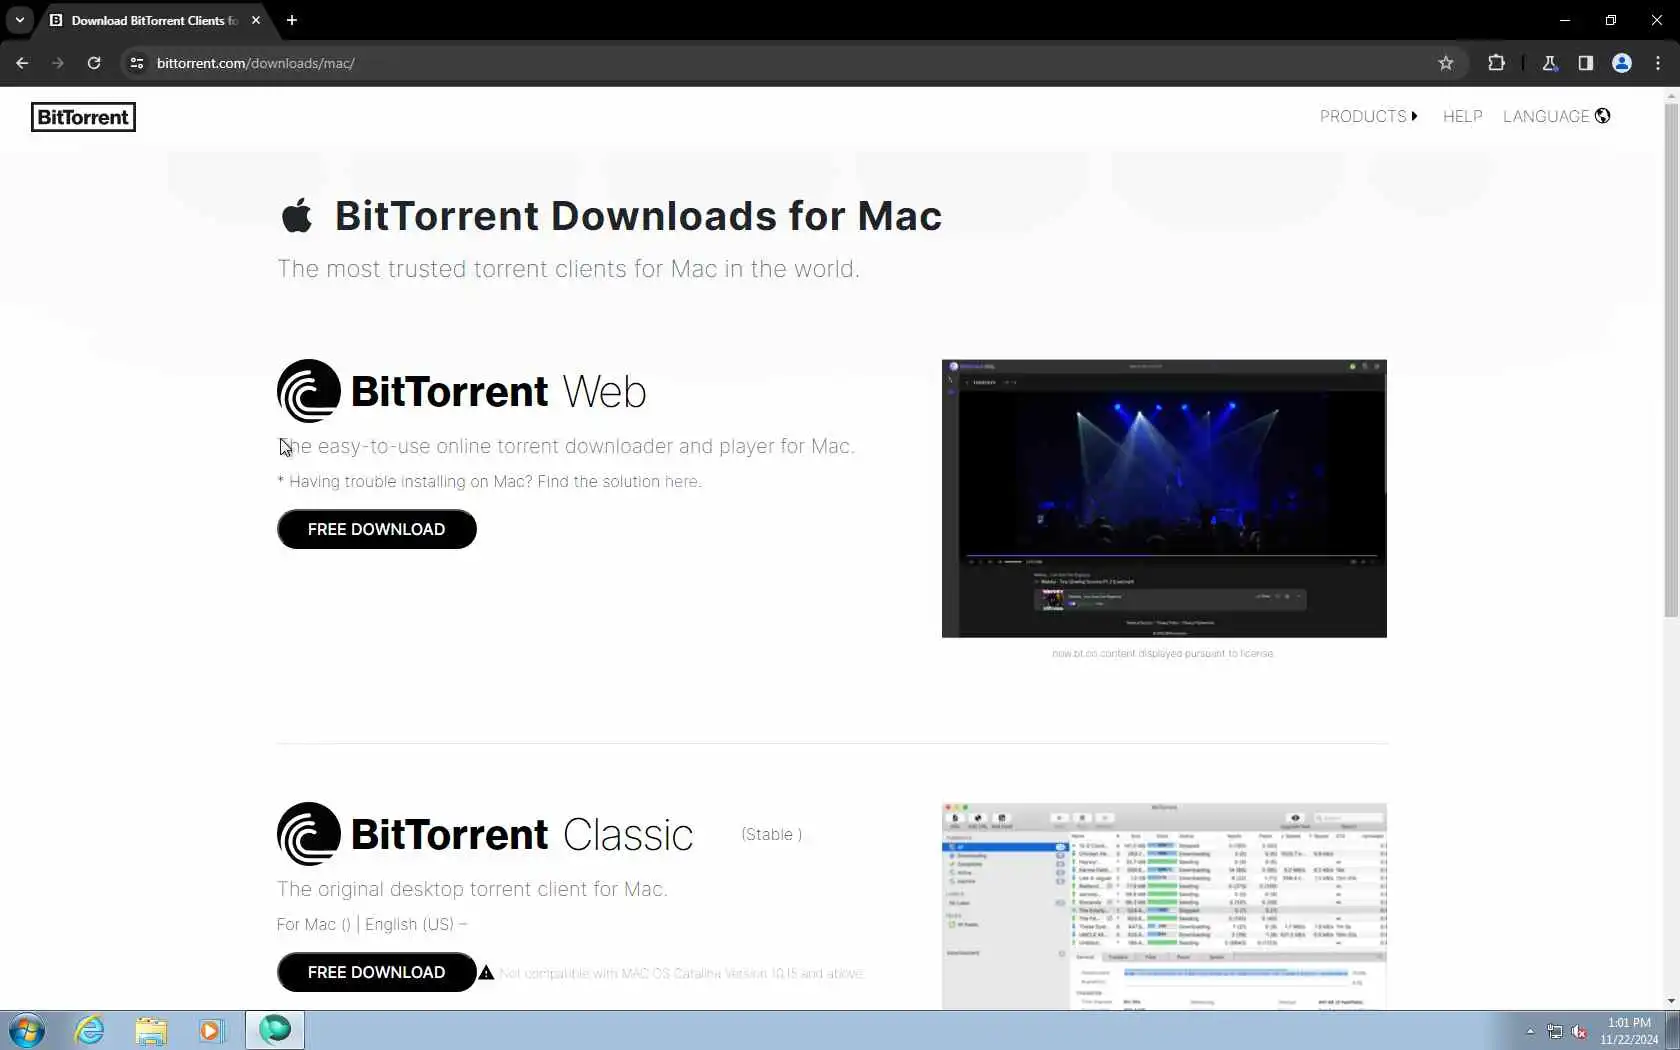The width and height of the screenshot is (1680, 1050).
Task: Follow the 'here' installation solution link
Action: [681, 482]
